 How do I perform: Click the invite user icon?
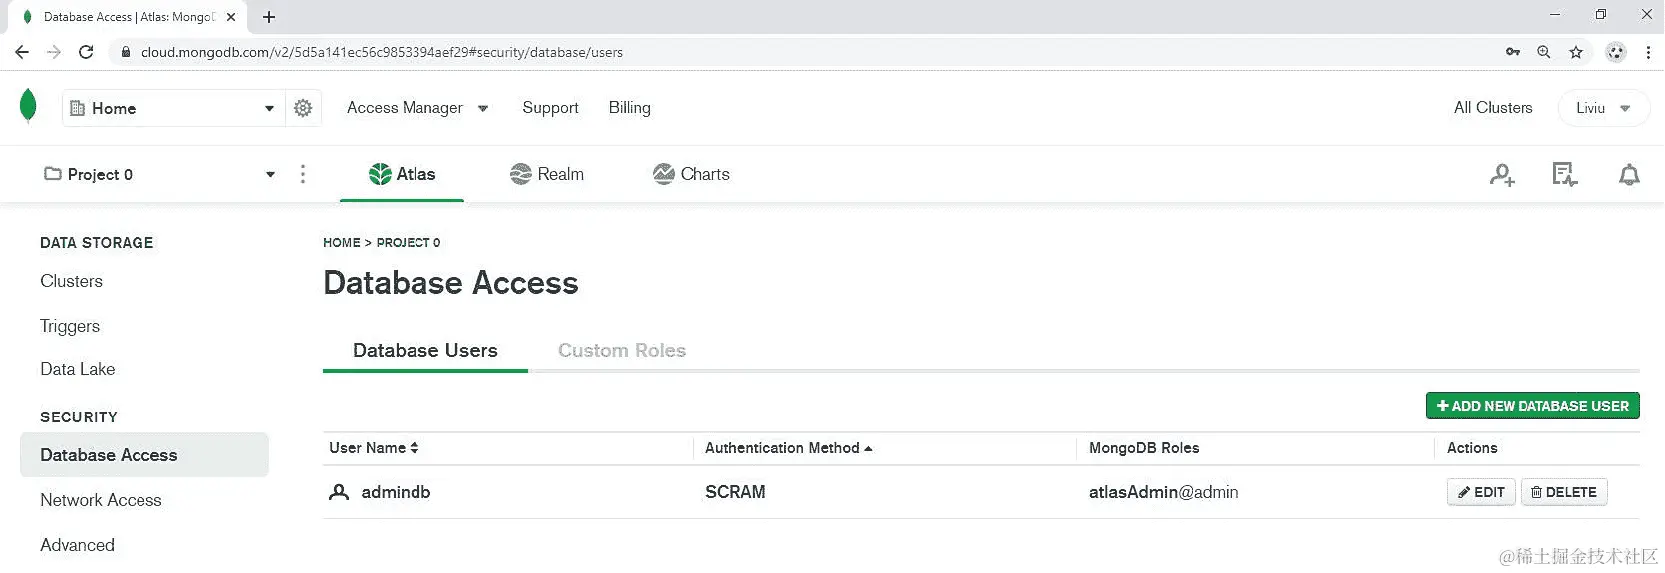tap(1501, 175)
